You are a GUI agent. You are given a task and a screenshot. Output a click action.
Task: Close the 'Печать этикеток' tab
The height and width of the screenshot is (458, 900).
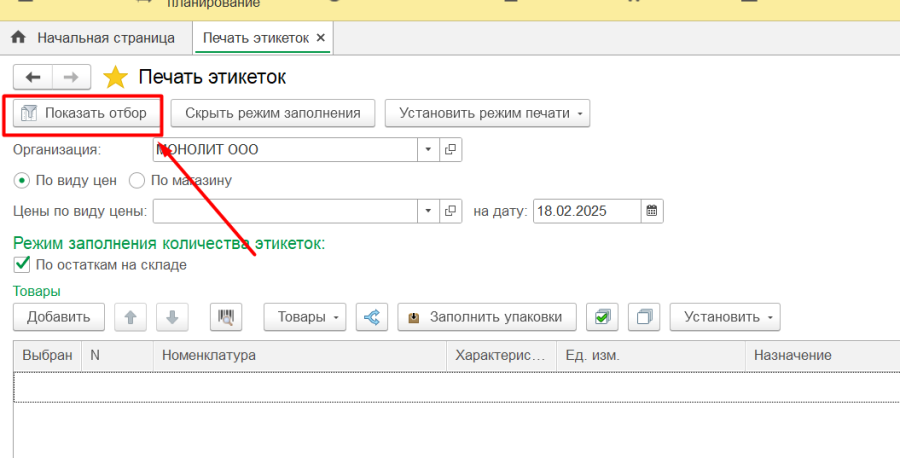320,38
